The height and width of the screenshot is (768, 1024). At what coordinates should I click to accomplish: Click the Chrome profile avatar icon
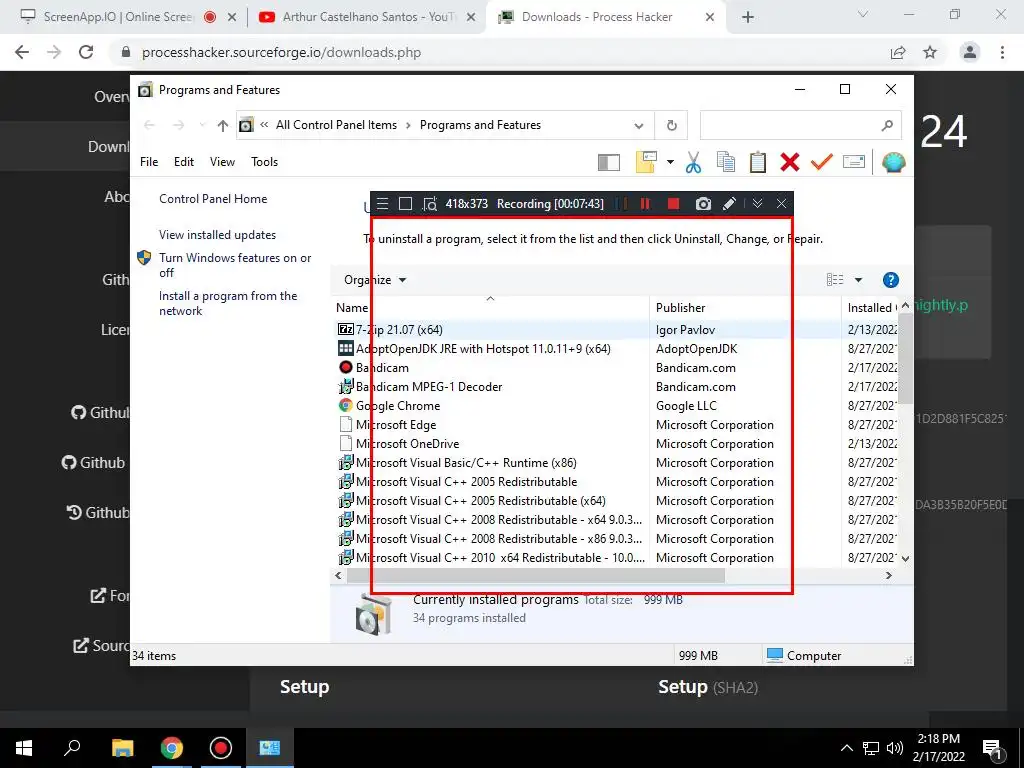(970, 52)
